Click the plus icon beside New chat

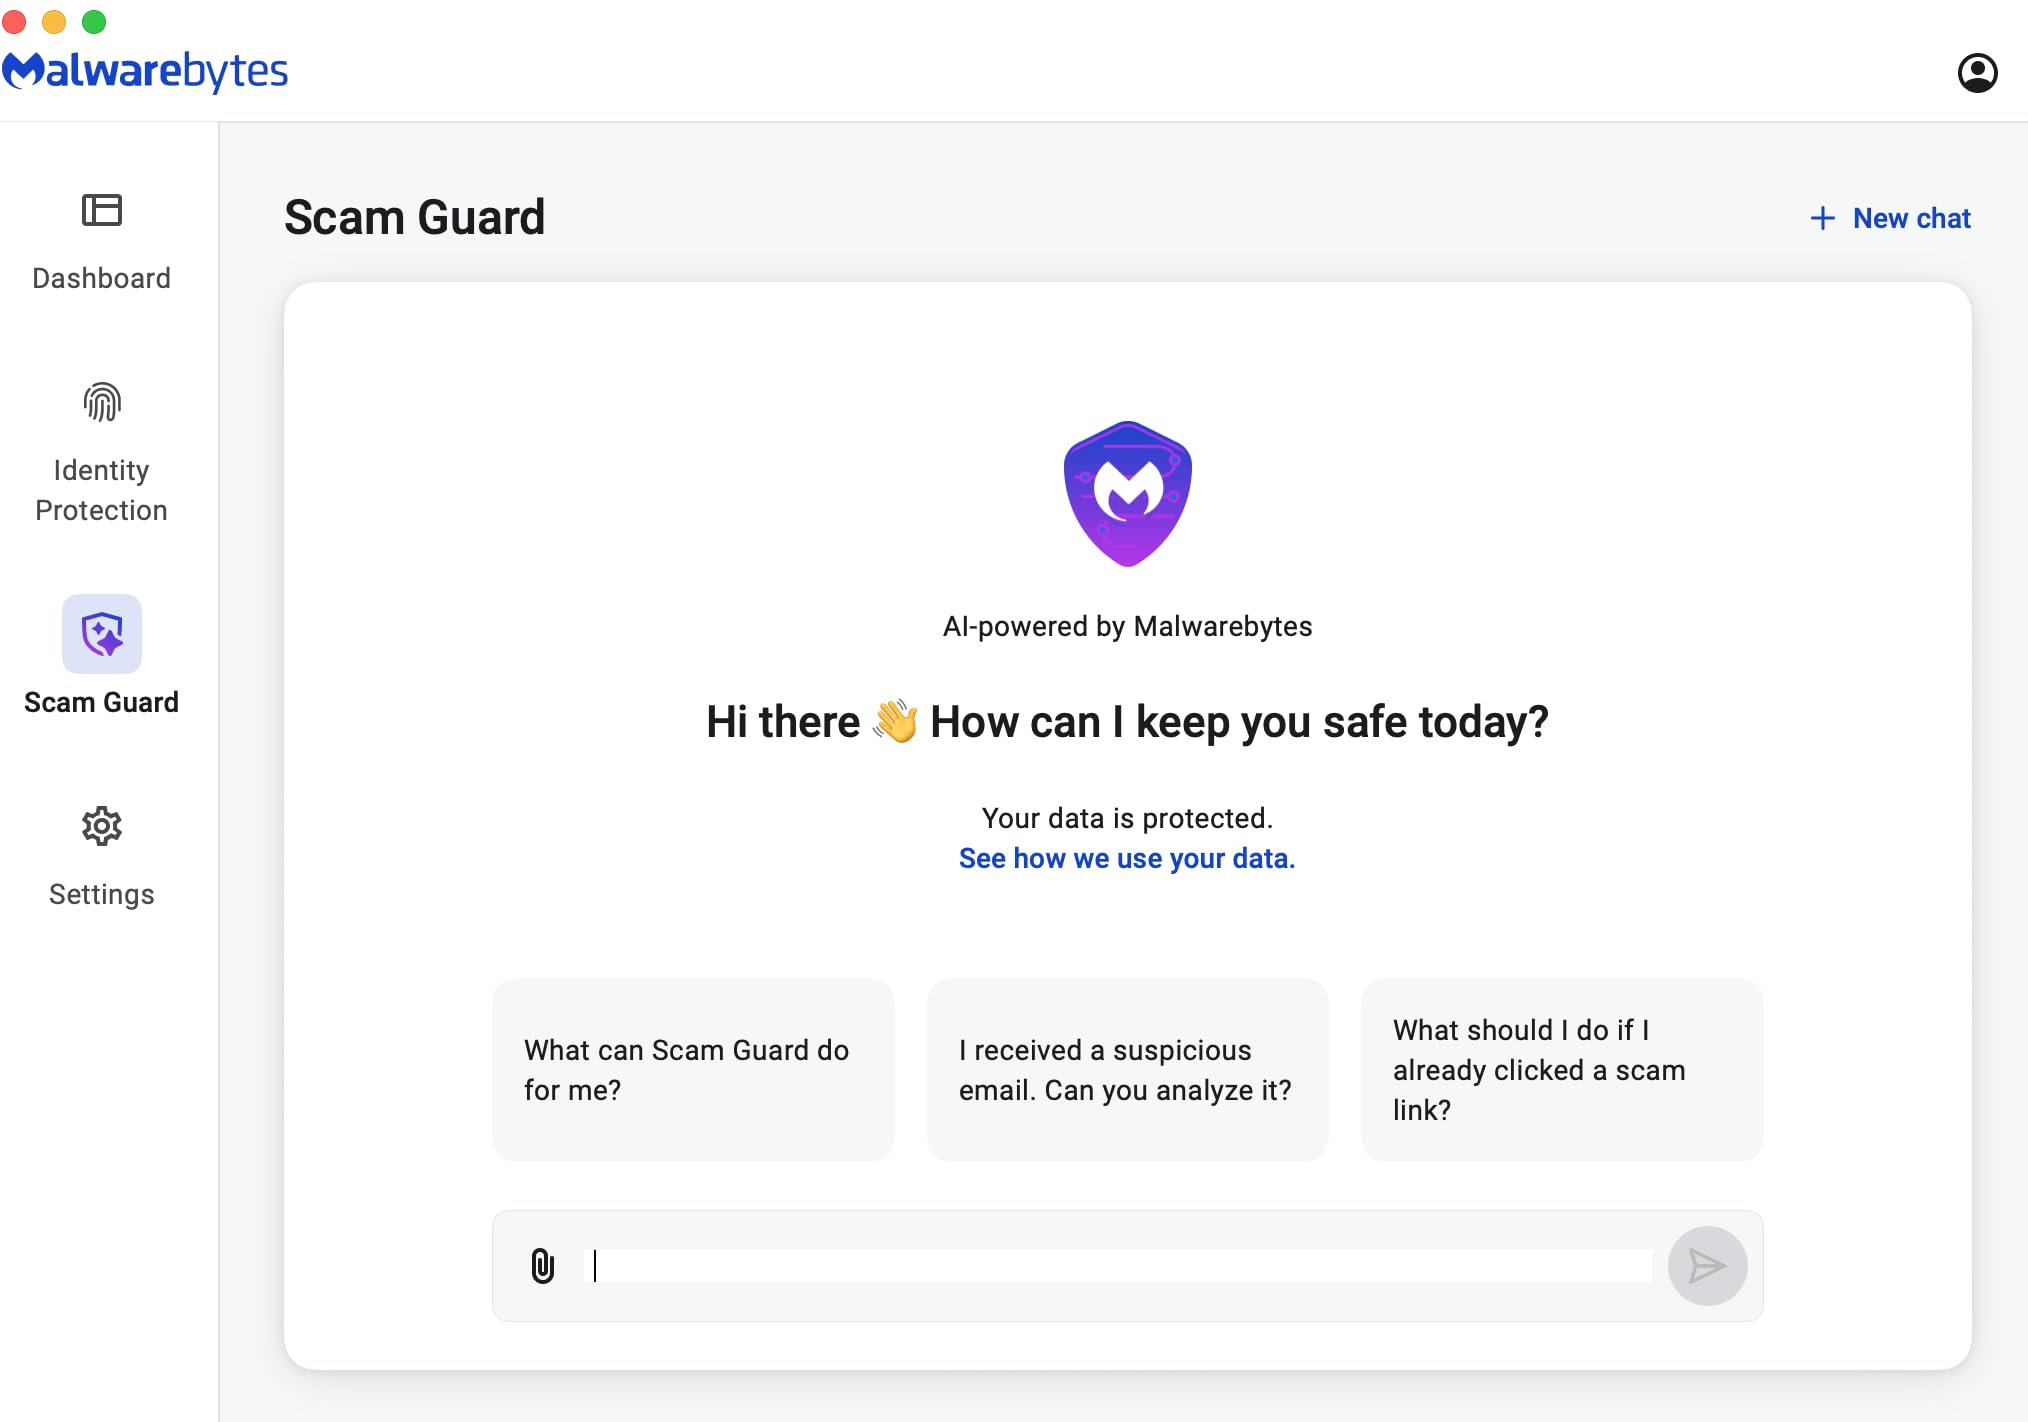pyautogui.click(x=1822, y=218)
